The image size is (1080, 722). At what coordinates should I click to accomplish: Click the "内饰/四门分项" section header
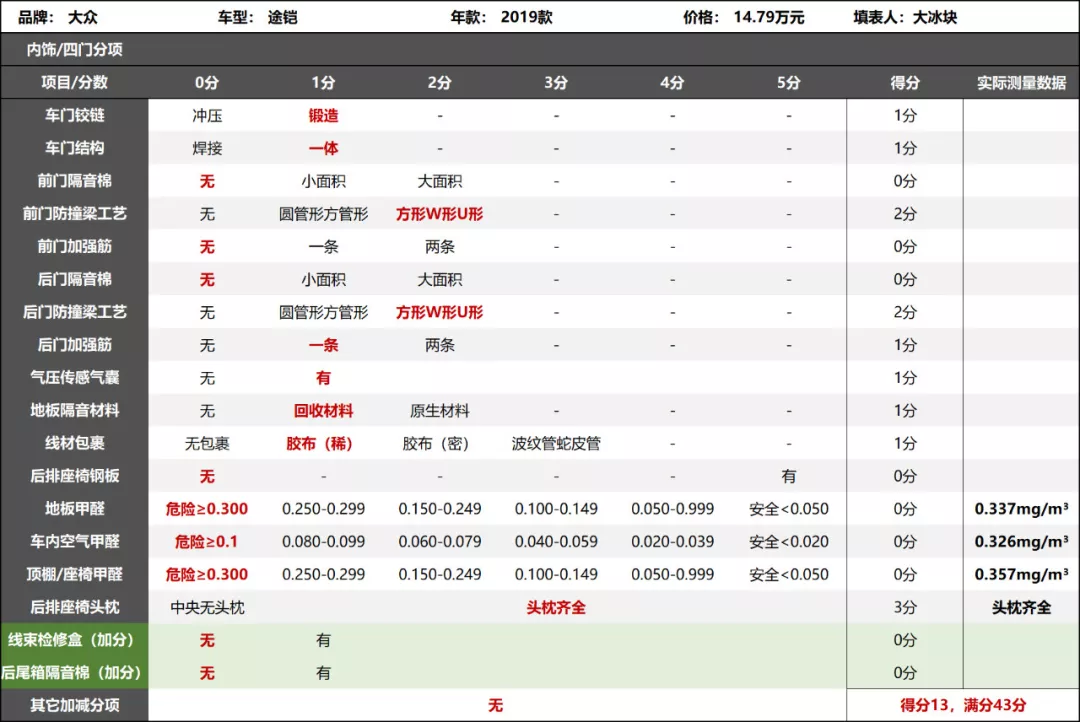[75, 50]
